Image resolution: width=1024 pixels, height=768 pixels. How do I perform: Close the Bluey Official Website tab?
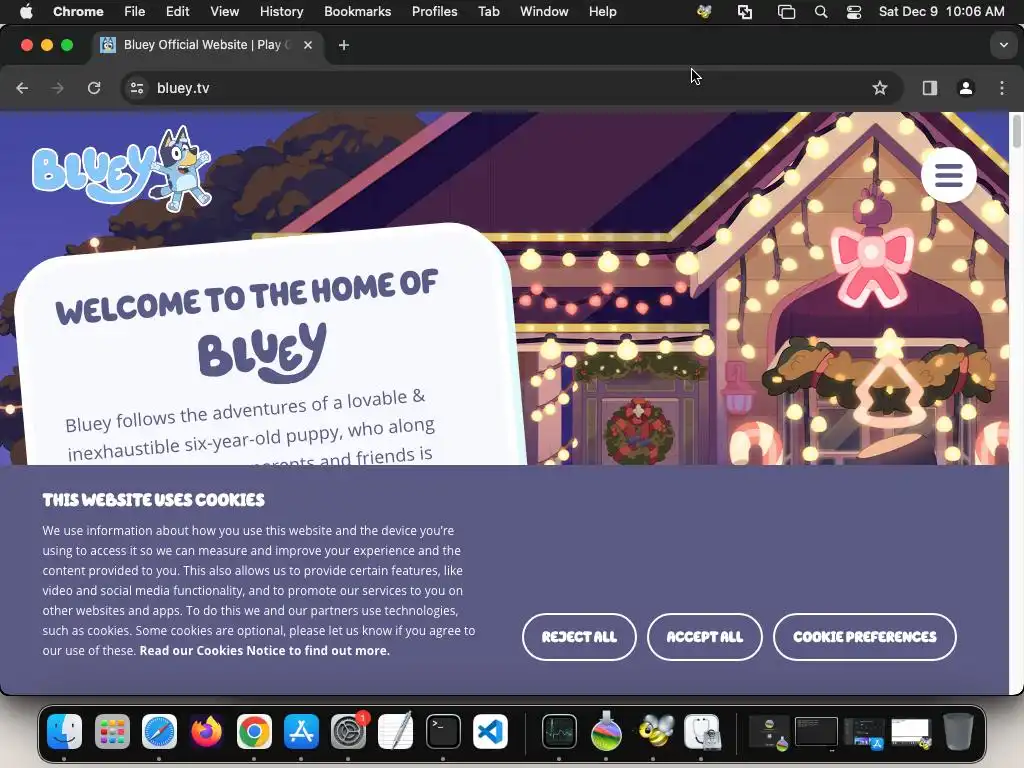tap(308, 45)
